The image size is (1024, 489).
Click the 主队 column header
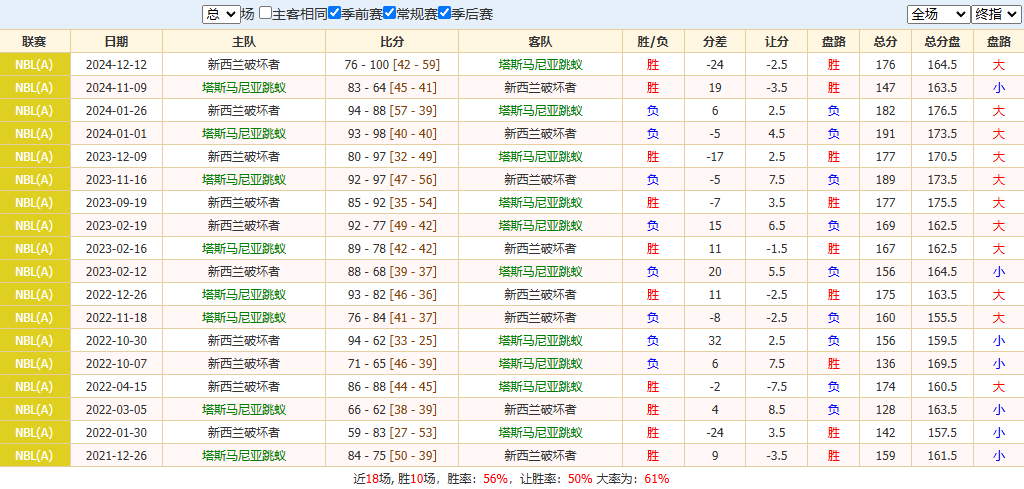[x=244, y=42]
